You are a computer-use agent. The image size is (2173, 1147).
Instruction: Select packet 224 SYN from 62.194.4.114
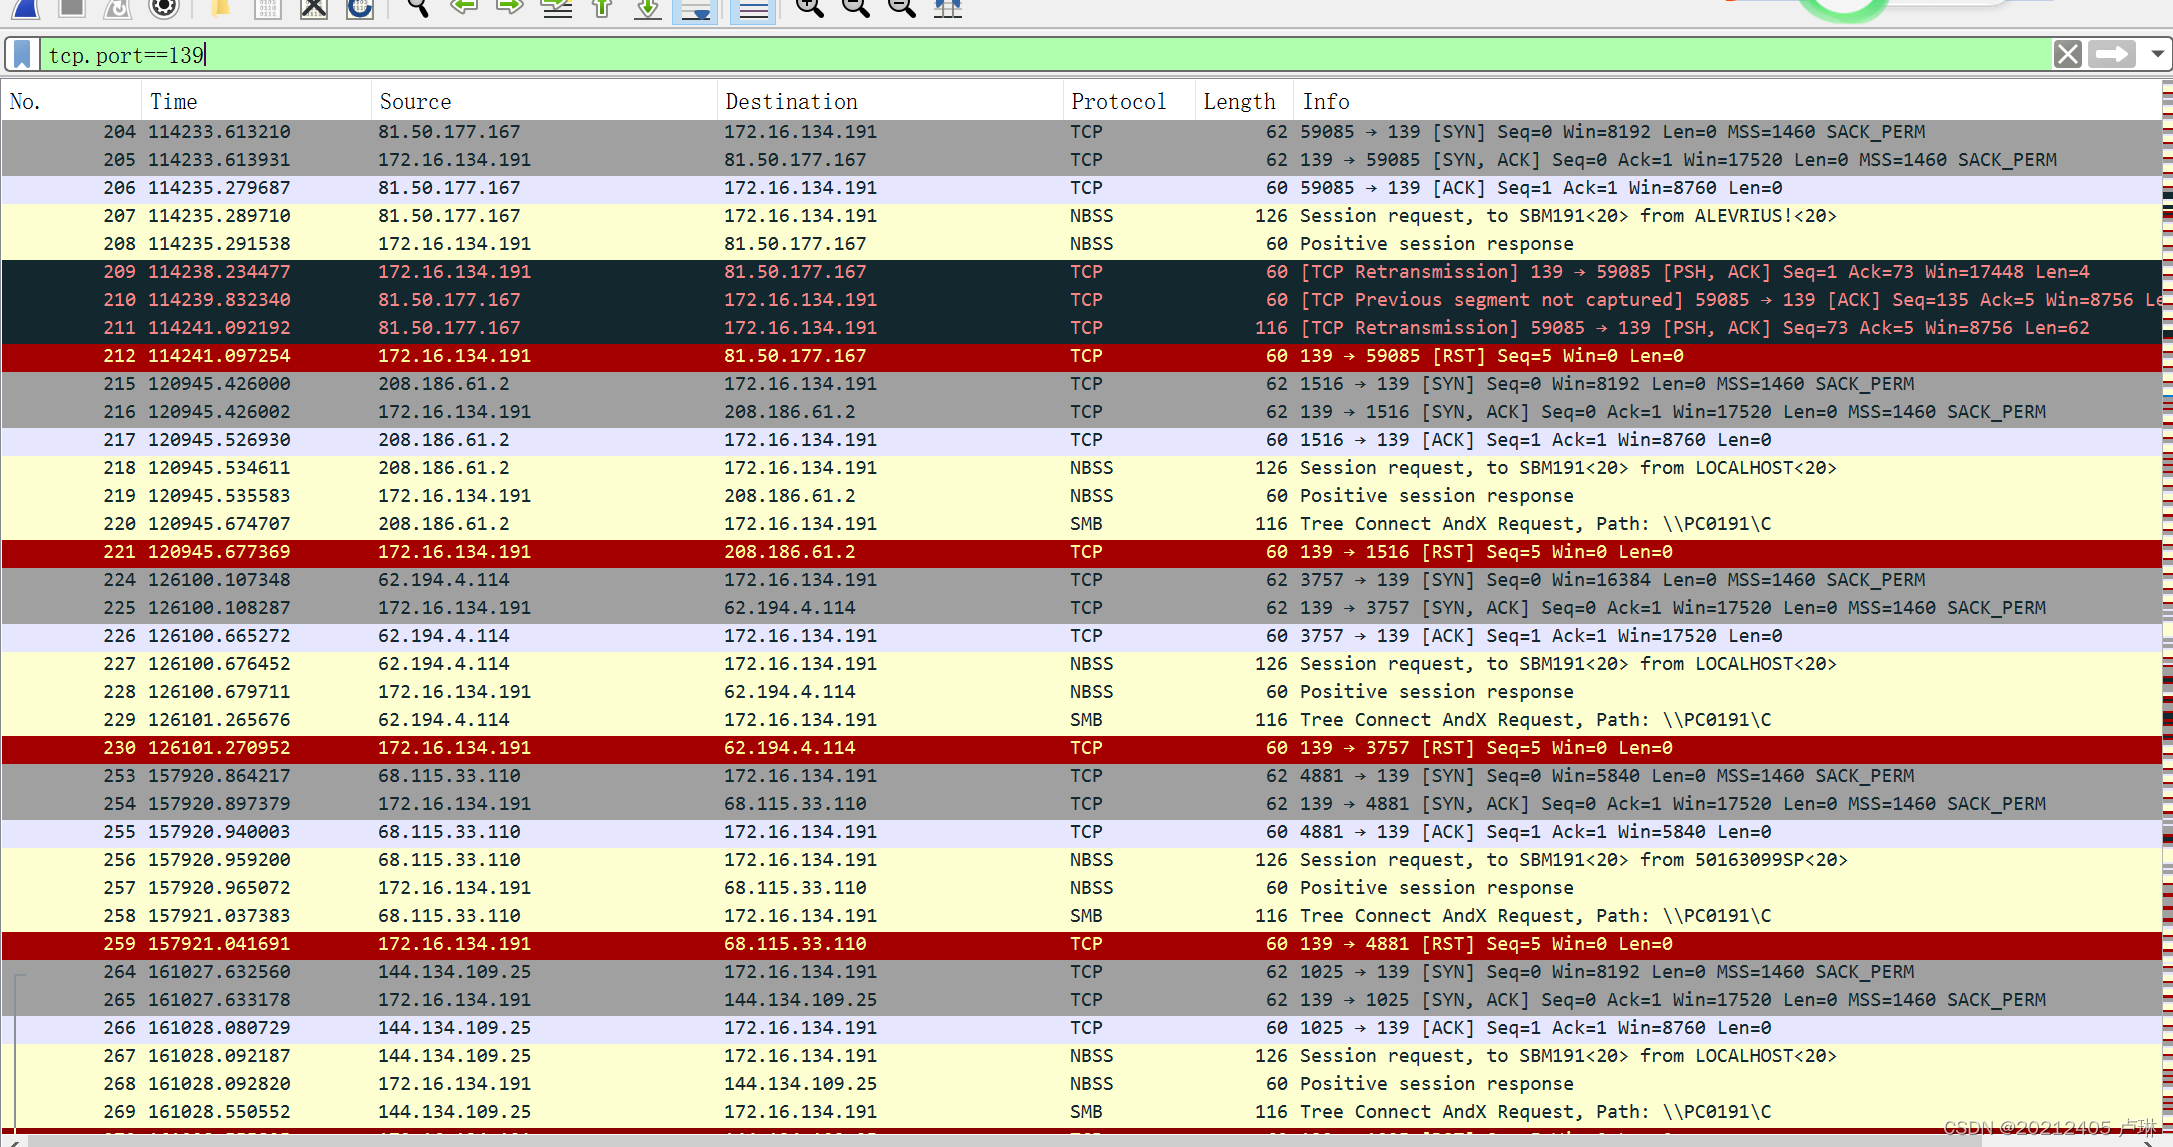[1081, 580]
